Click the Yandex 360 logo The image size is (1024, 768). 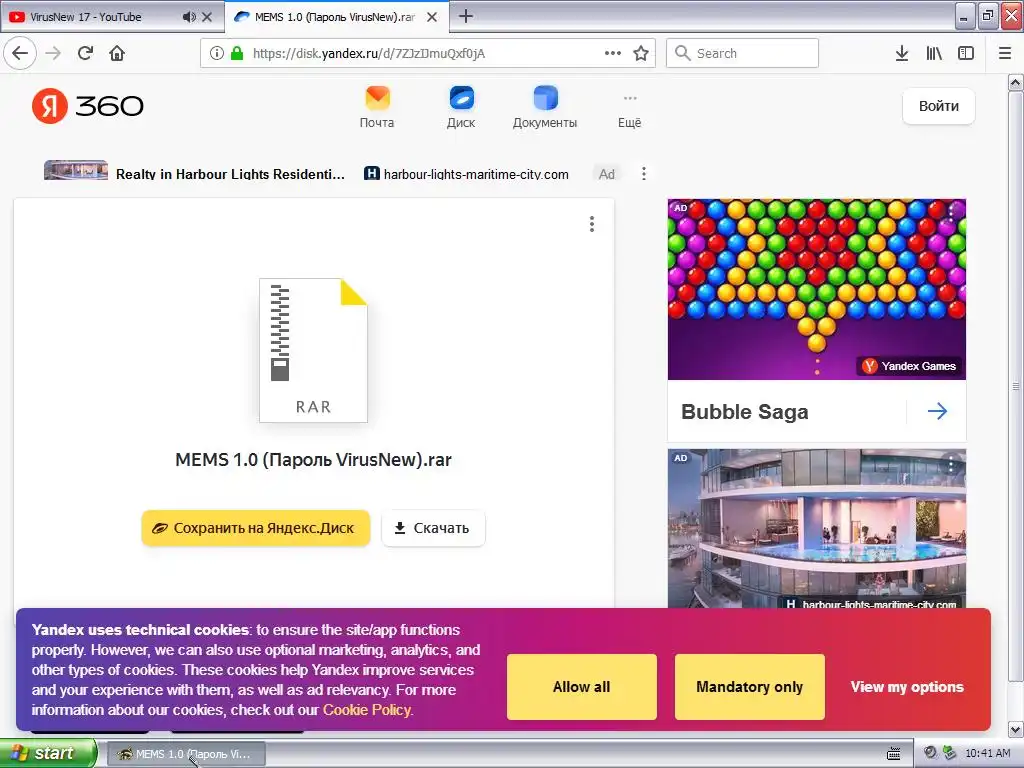tap(88, 106)
